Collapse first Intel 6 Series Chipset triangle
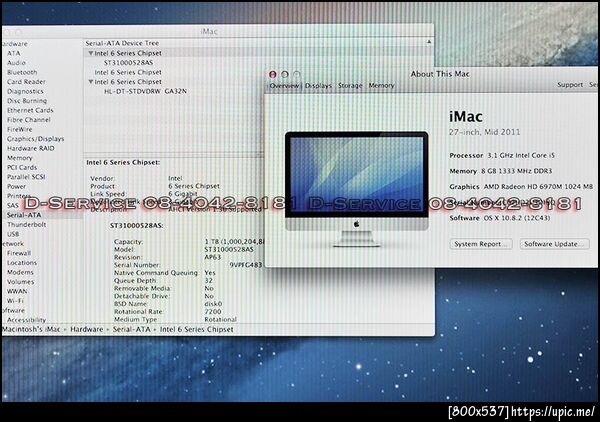The image size is (600, 422). (x=91, y=53)
